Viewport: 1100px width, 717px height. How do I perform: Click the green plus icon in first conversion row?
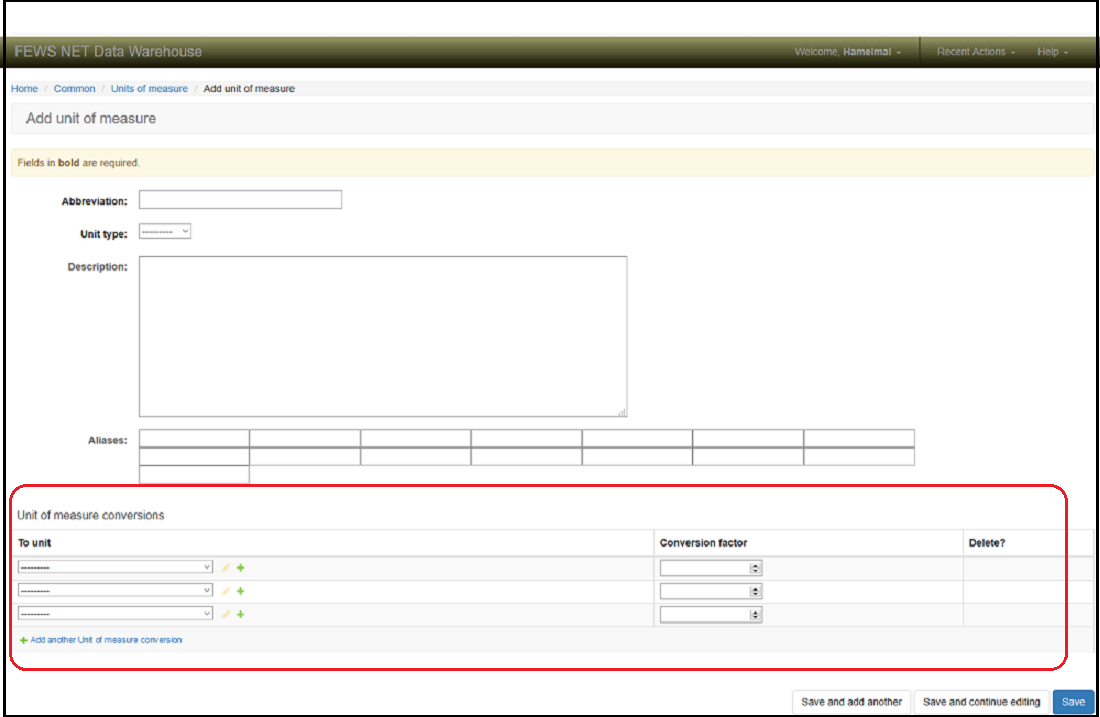241,568
